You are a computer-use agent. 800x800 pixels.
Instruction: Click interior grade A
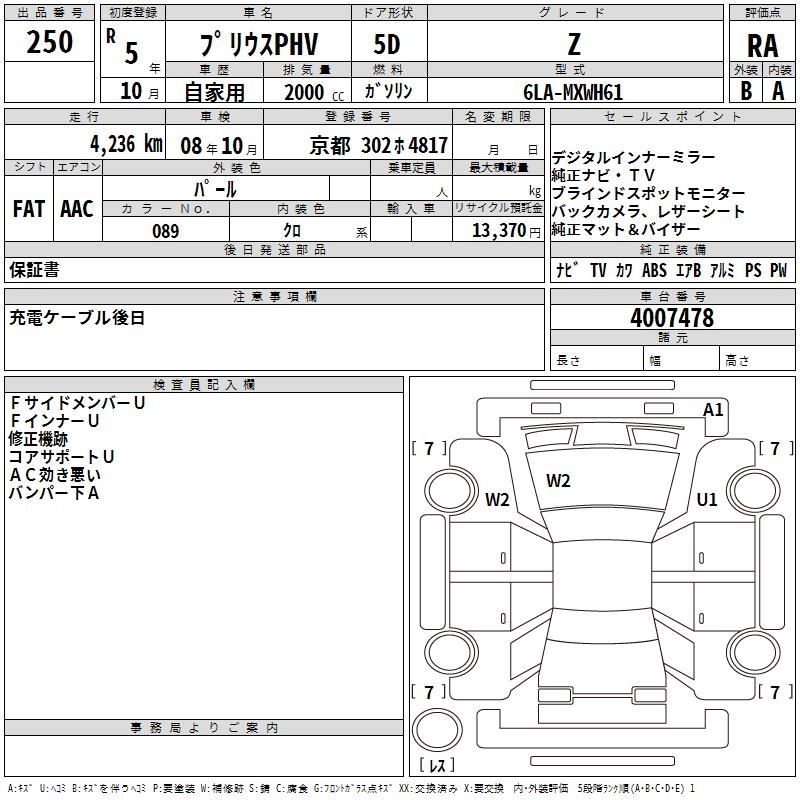(x=778, y=91)
